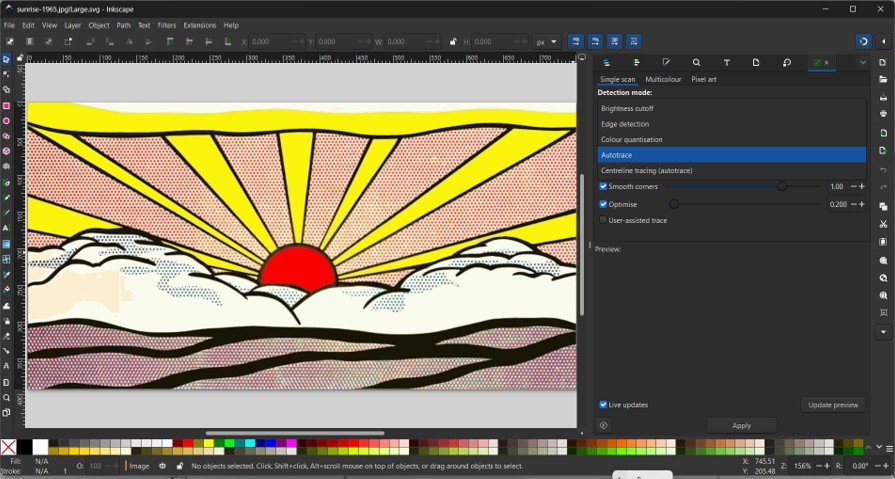Click the zoom drawing icon on right bar
The width and height of the screenshot is (895, 479).
tap(884, 279)
